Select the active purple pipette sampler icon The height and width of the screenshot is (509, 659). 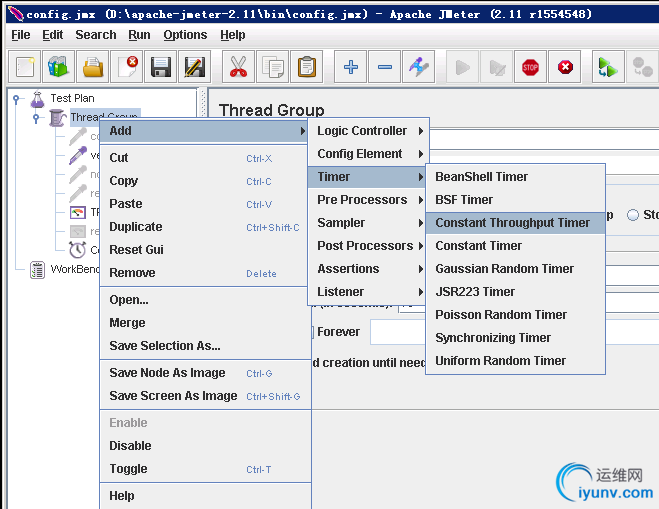(78, 155)
